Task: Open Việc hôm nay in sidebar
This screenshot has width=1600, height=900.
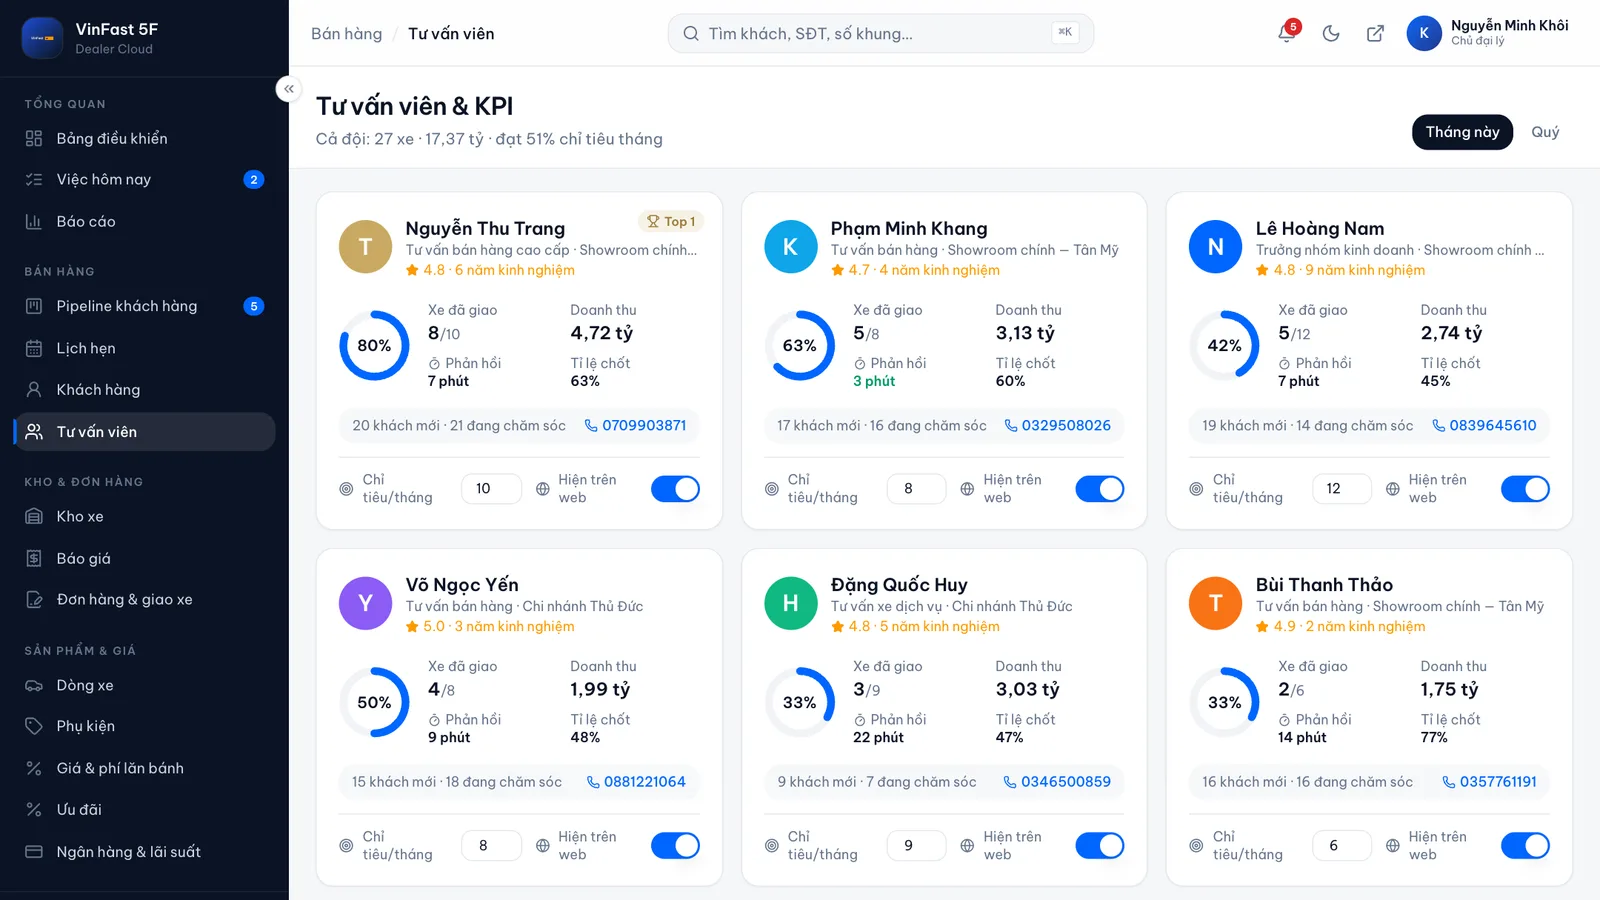Action: pos(145,179)
